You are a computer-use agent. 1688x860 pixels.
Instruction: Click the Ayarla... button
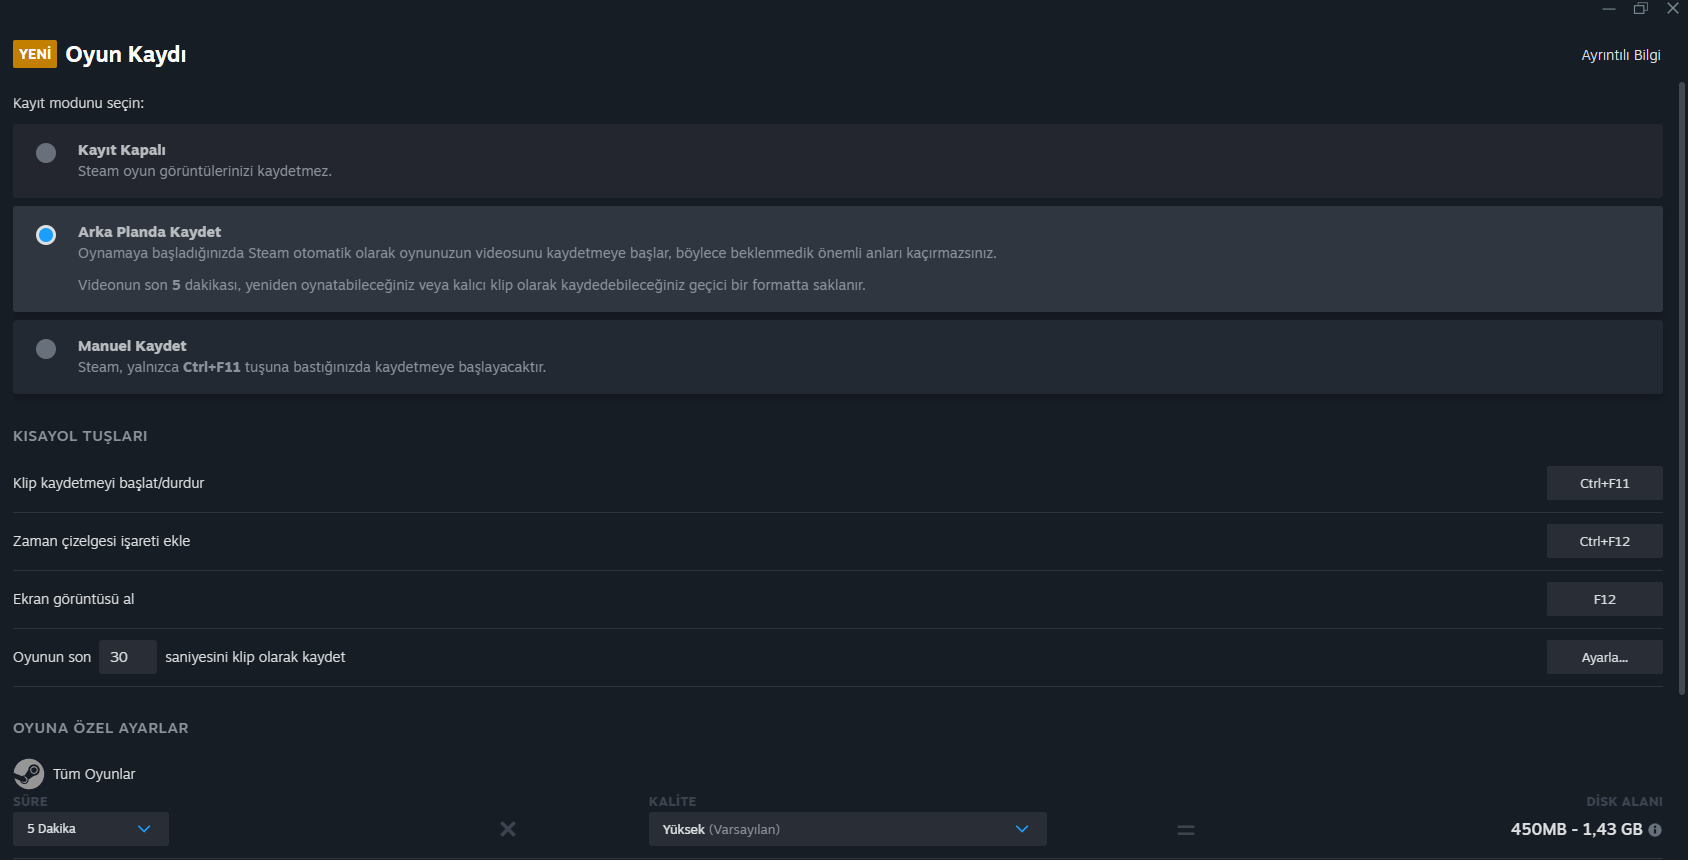(1605, 657)
